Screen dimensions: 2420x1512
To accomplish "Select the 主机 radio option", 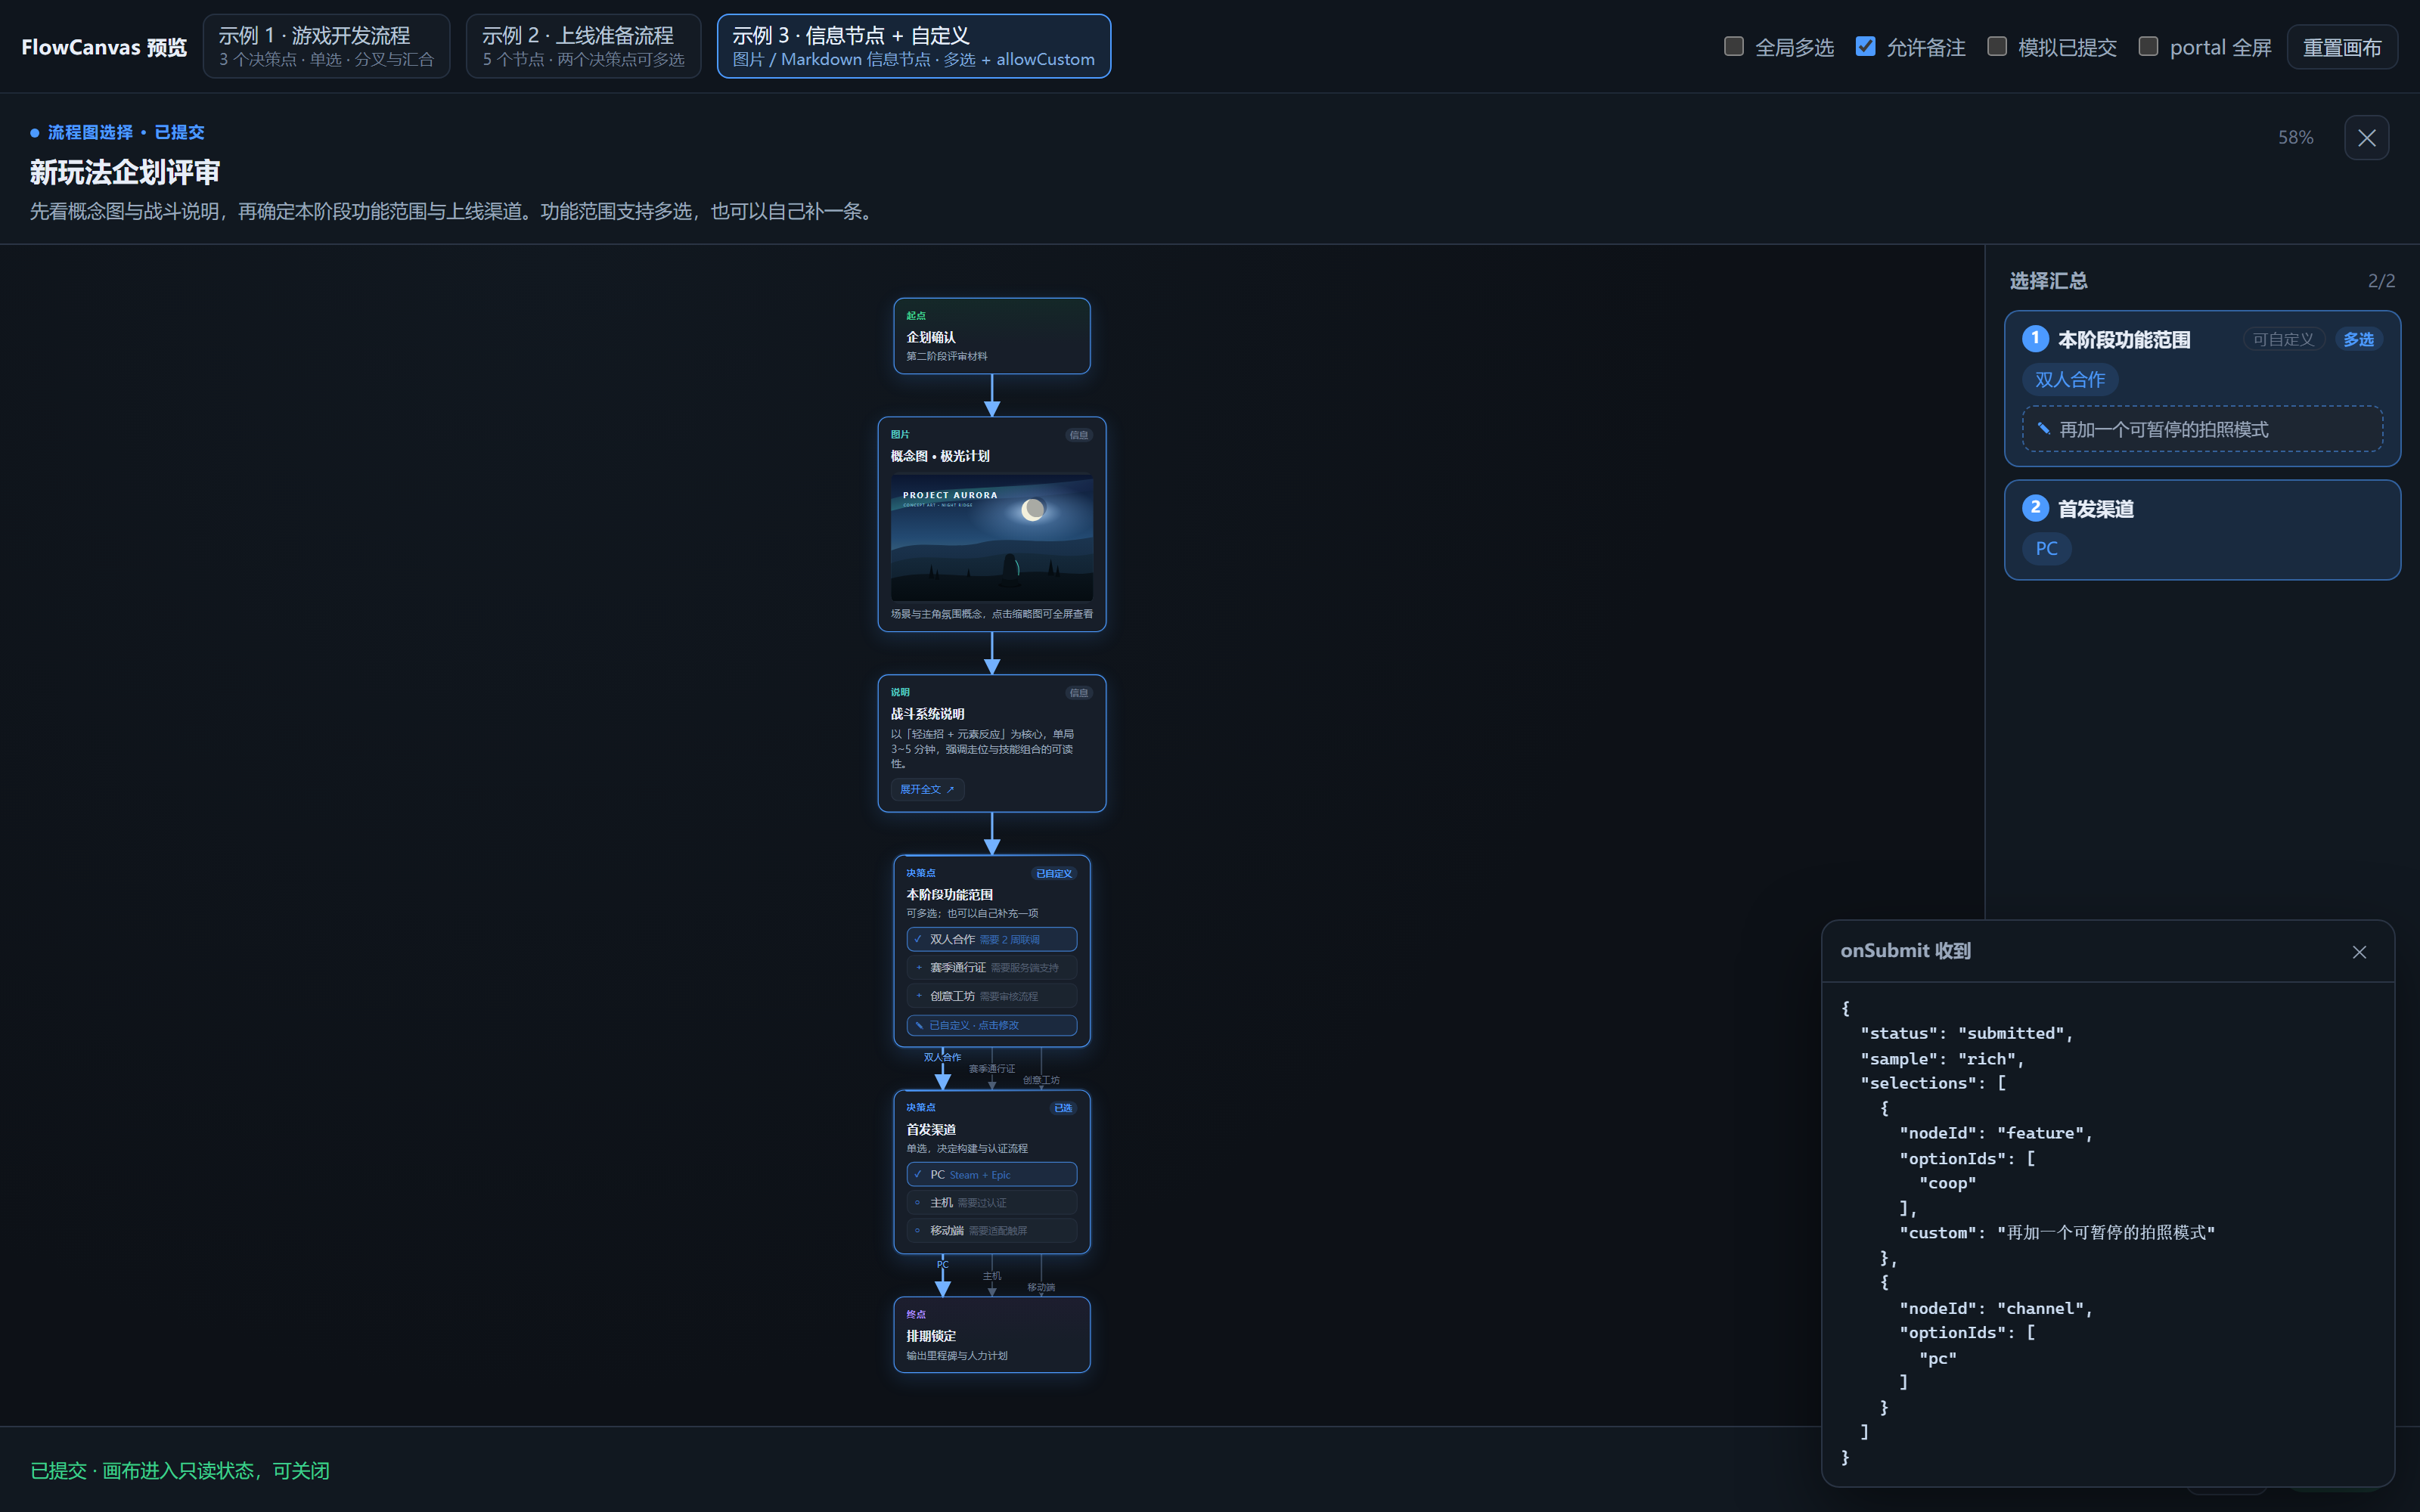I will (992, 1202).
